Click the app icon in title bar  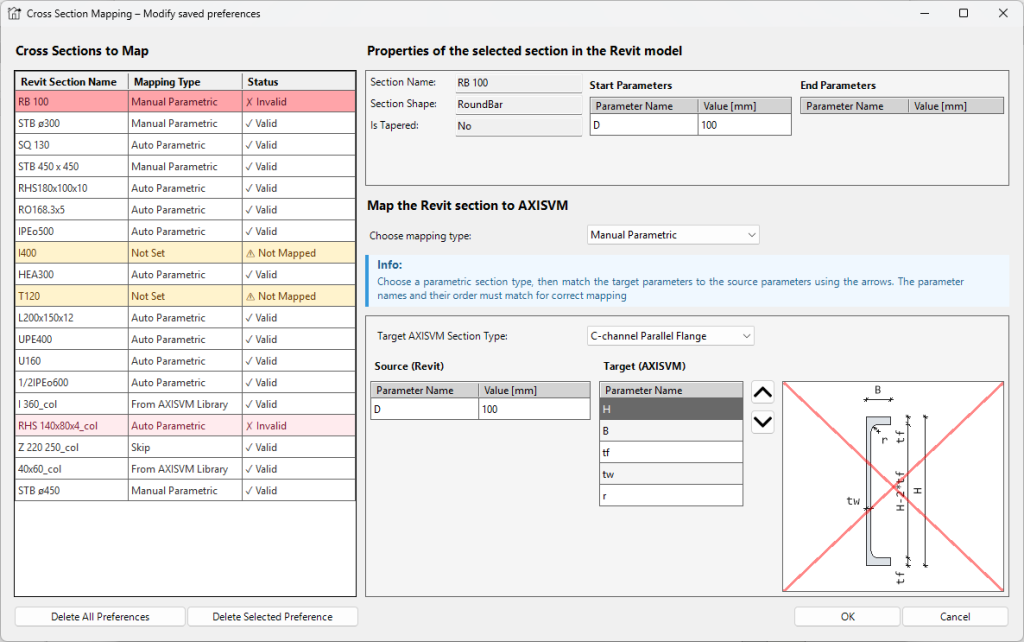pyautogui.click(x=15, y=14)
